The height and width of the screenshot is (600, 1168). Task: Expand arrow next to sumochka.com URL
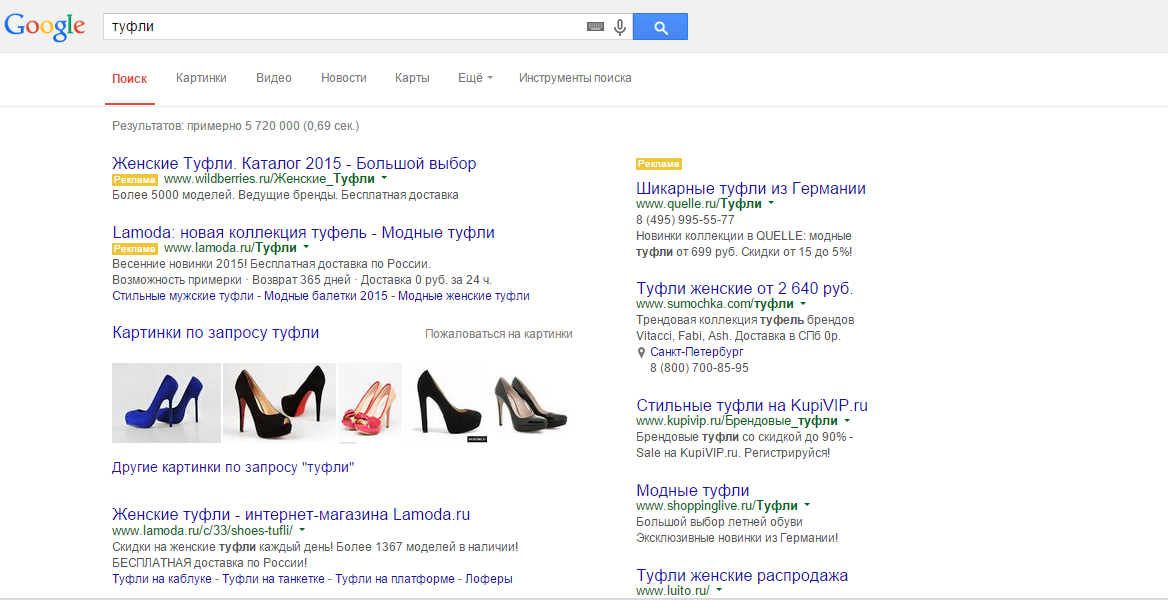click(803, 304)
